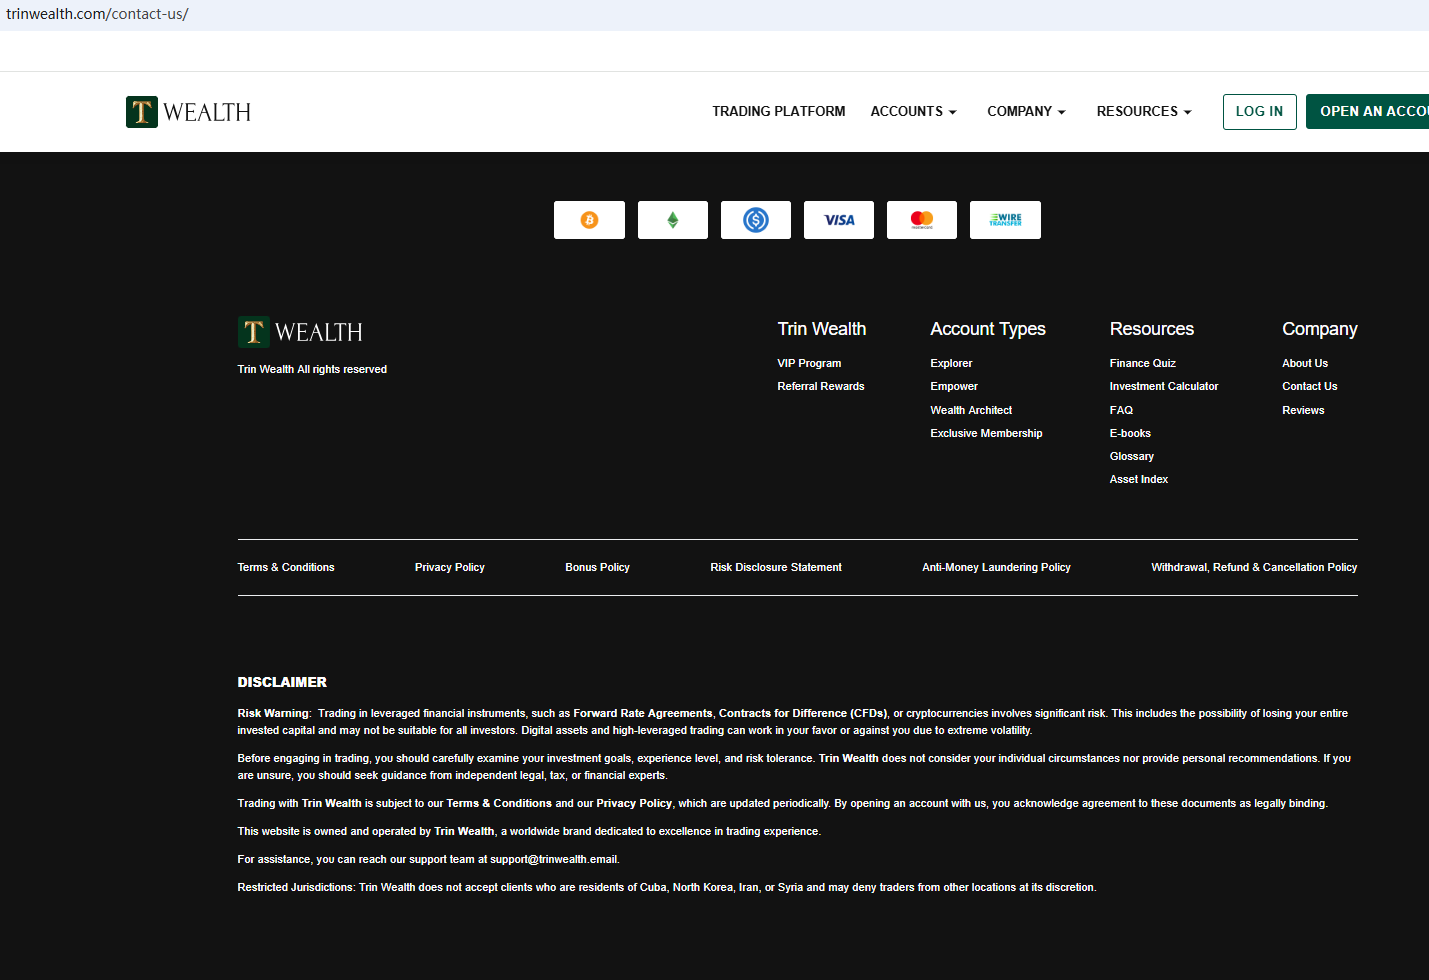Expand the Accounts dropdown menu
Image resolution: width=1429 pixels, height=980 pixels.
pos(913,112)
